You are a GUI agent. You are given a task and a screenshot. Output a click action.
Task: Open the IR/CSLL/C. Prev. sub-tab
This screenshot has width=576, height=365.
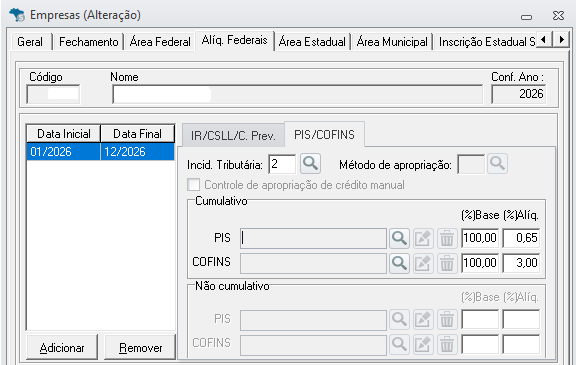pos(233,135)
